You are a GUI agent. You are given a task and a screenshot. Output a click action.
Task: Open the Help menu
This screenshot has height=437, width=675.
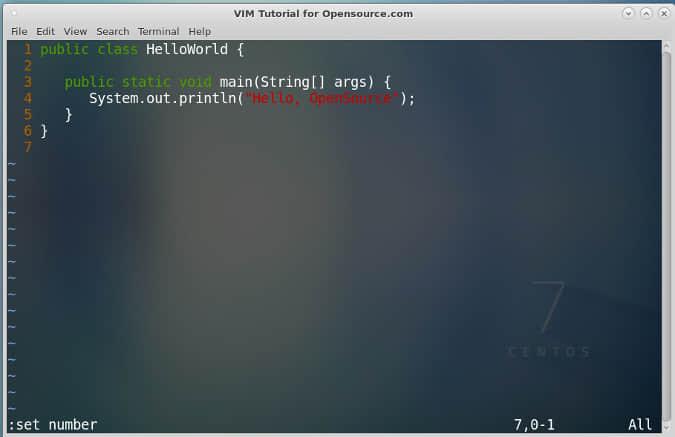pyautogui.click(x=200, y=31)
